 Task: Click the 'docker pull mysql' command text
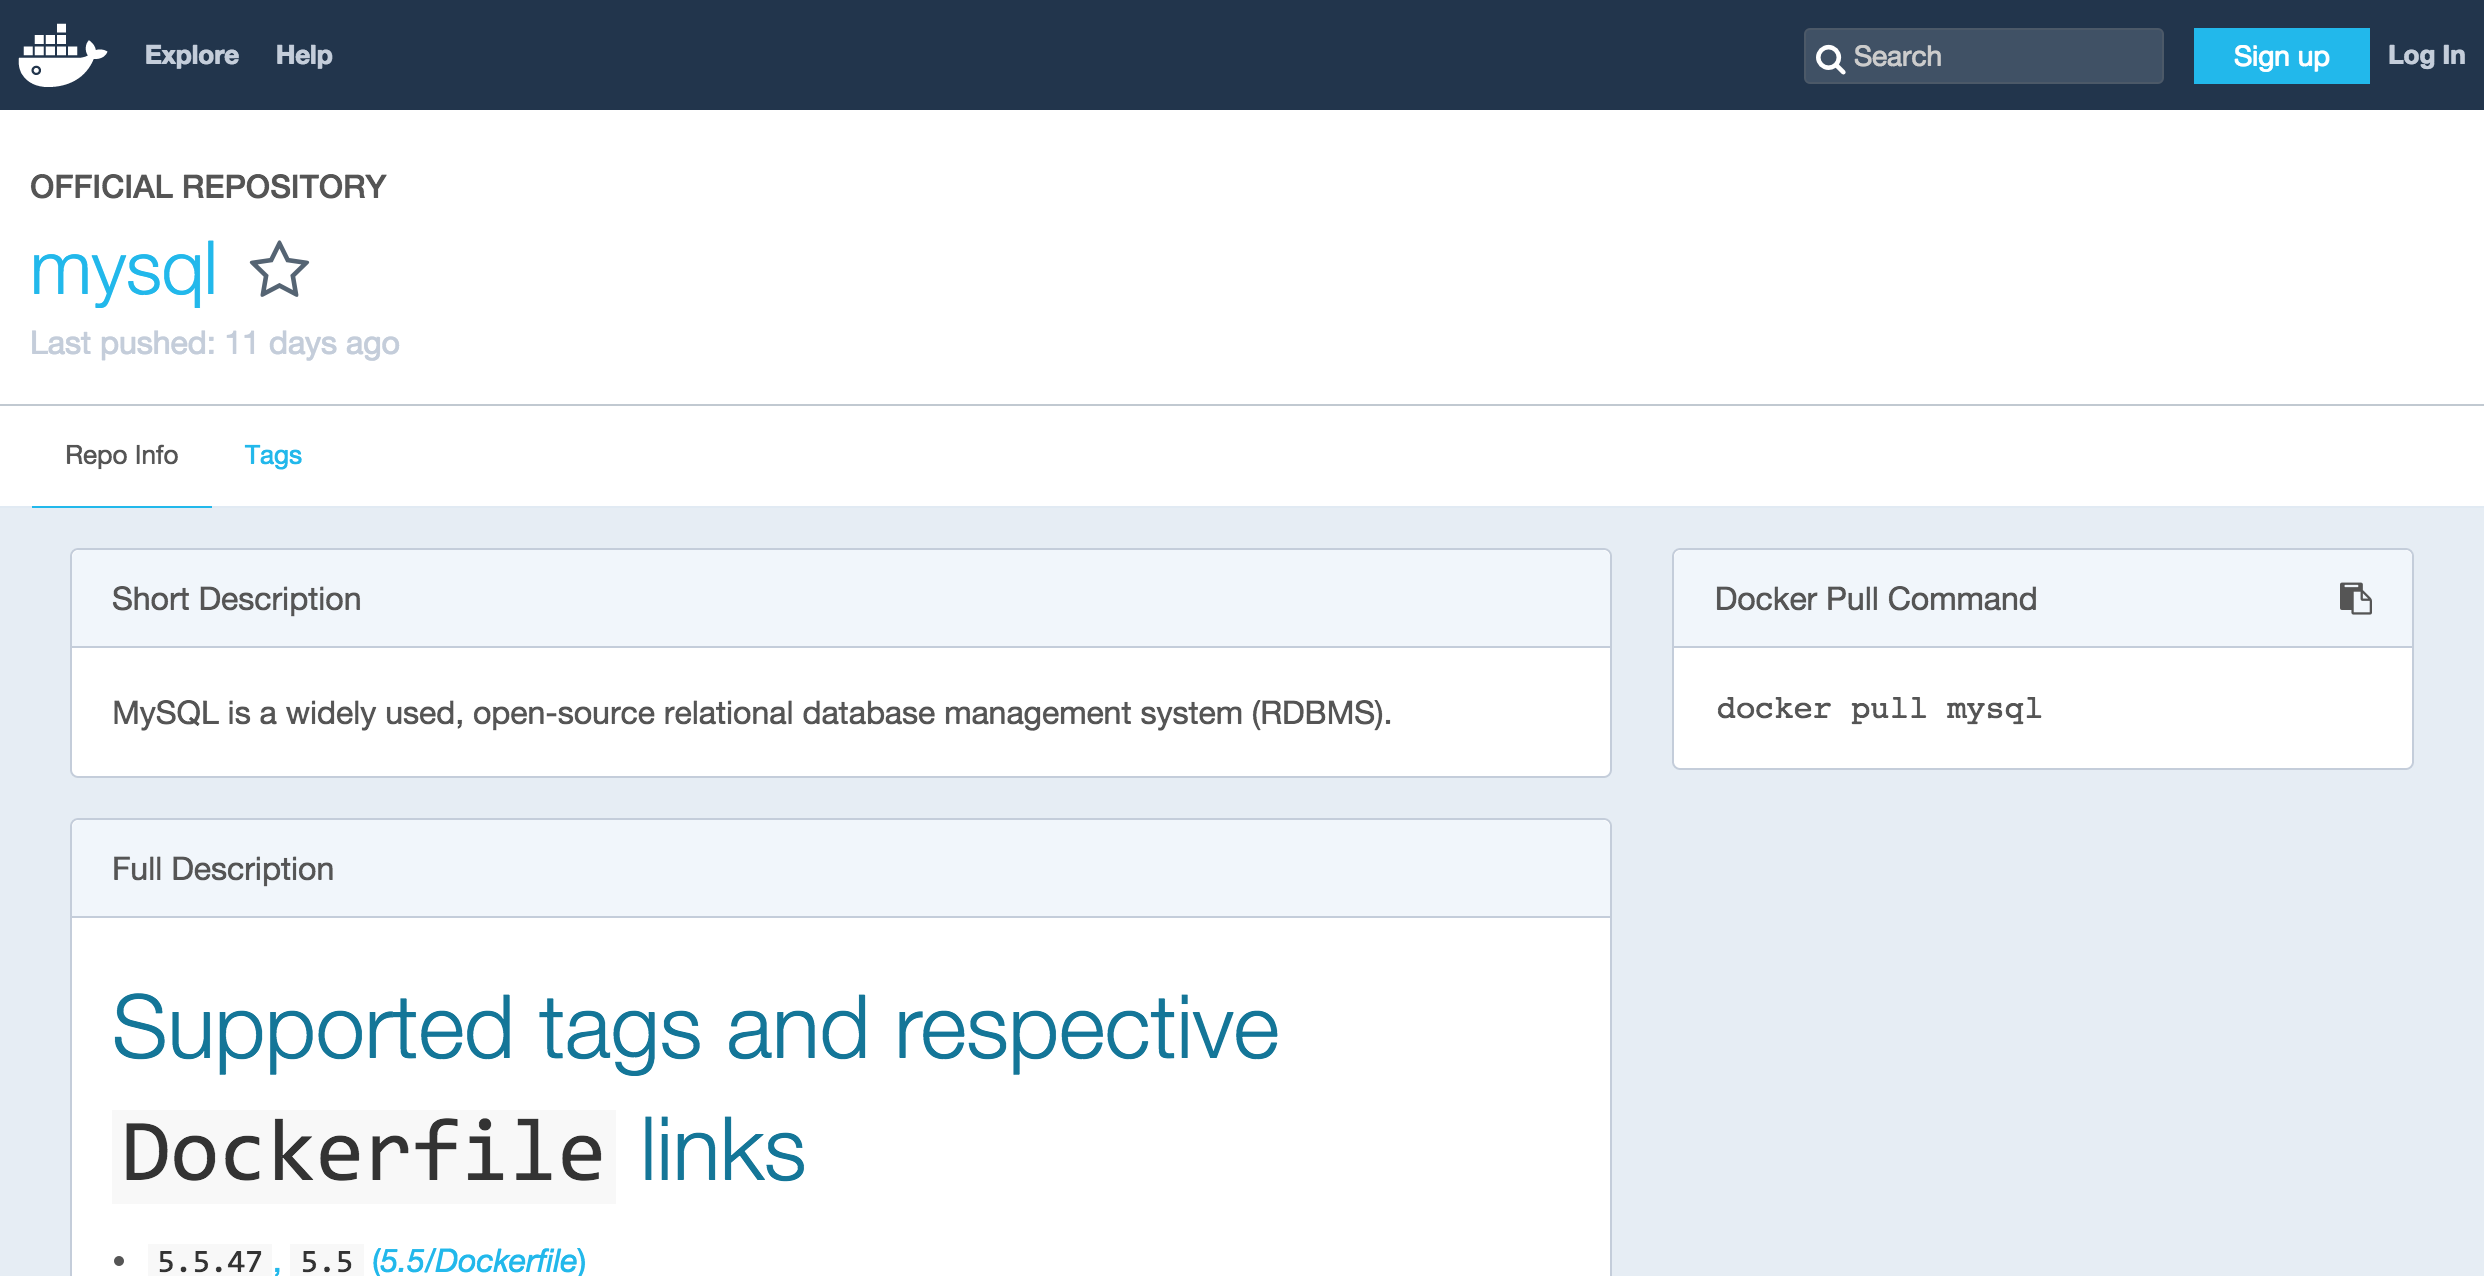1879,709
